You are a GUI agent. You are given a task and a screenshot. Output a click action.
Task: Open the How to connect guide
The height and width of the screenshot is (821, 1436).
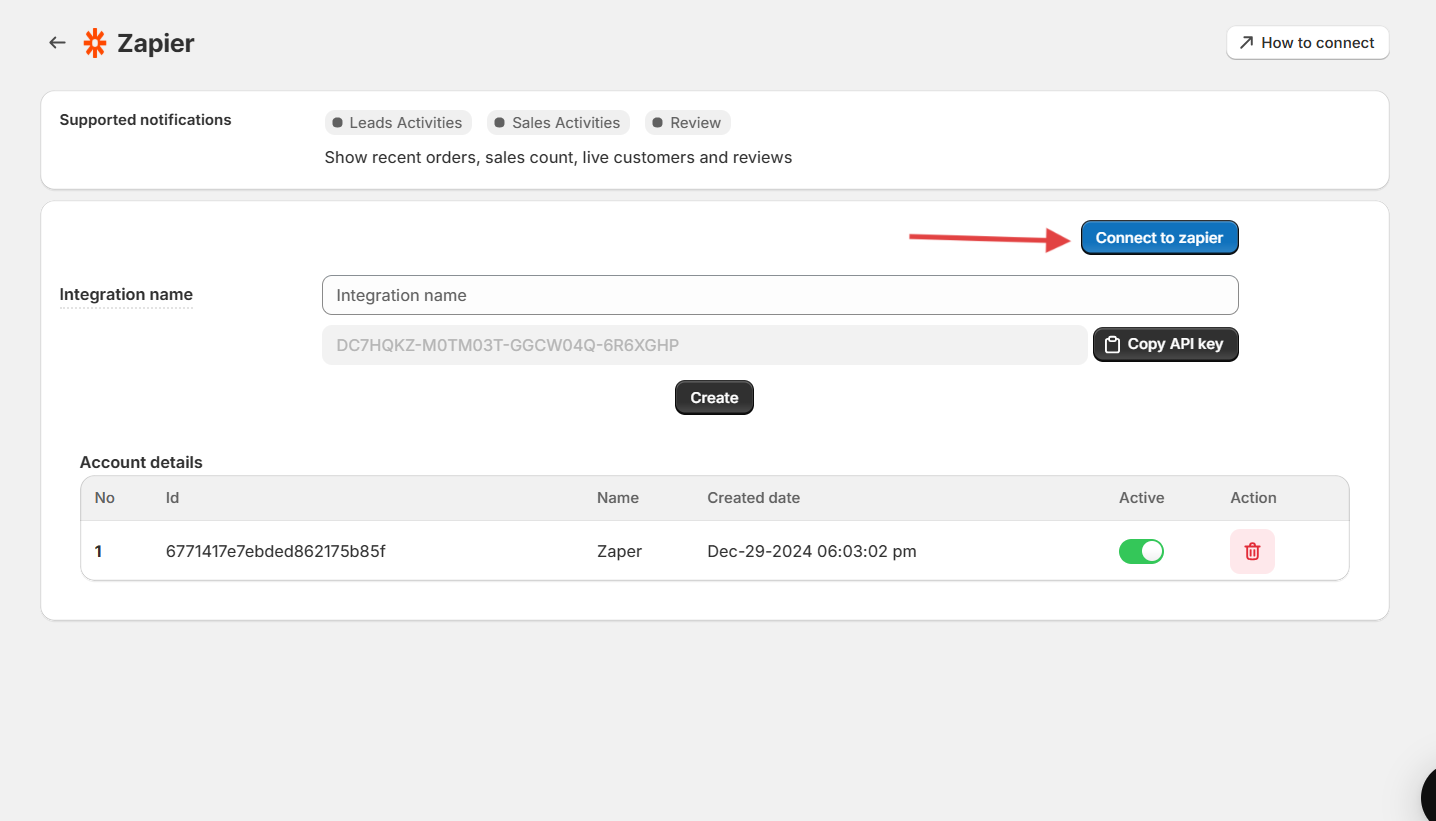(x=1307, y=43)
